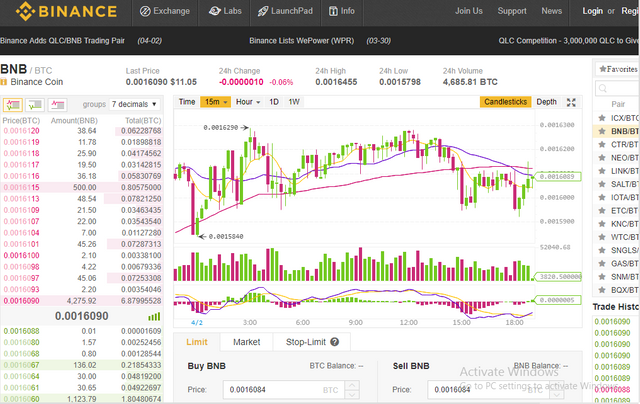Toggle favorite star for BQX/BTC
The height and width of the screenshot is (404, 640).
[602, 290]
